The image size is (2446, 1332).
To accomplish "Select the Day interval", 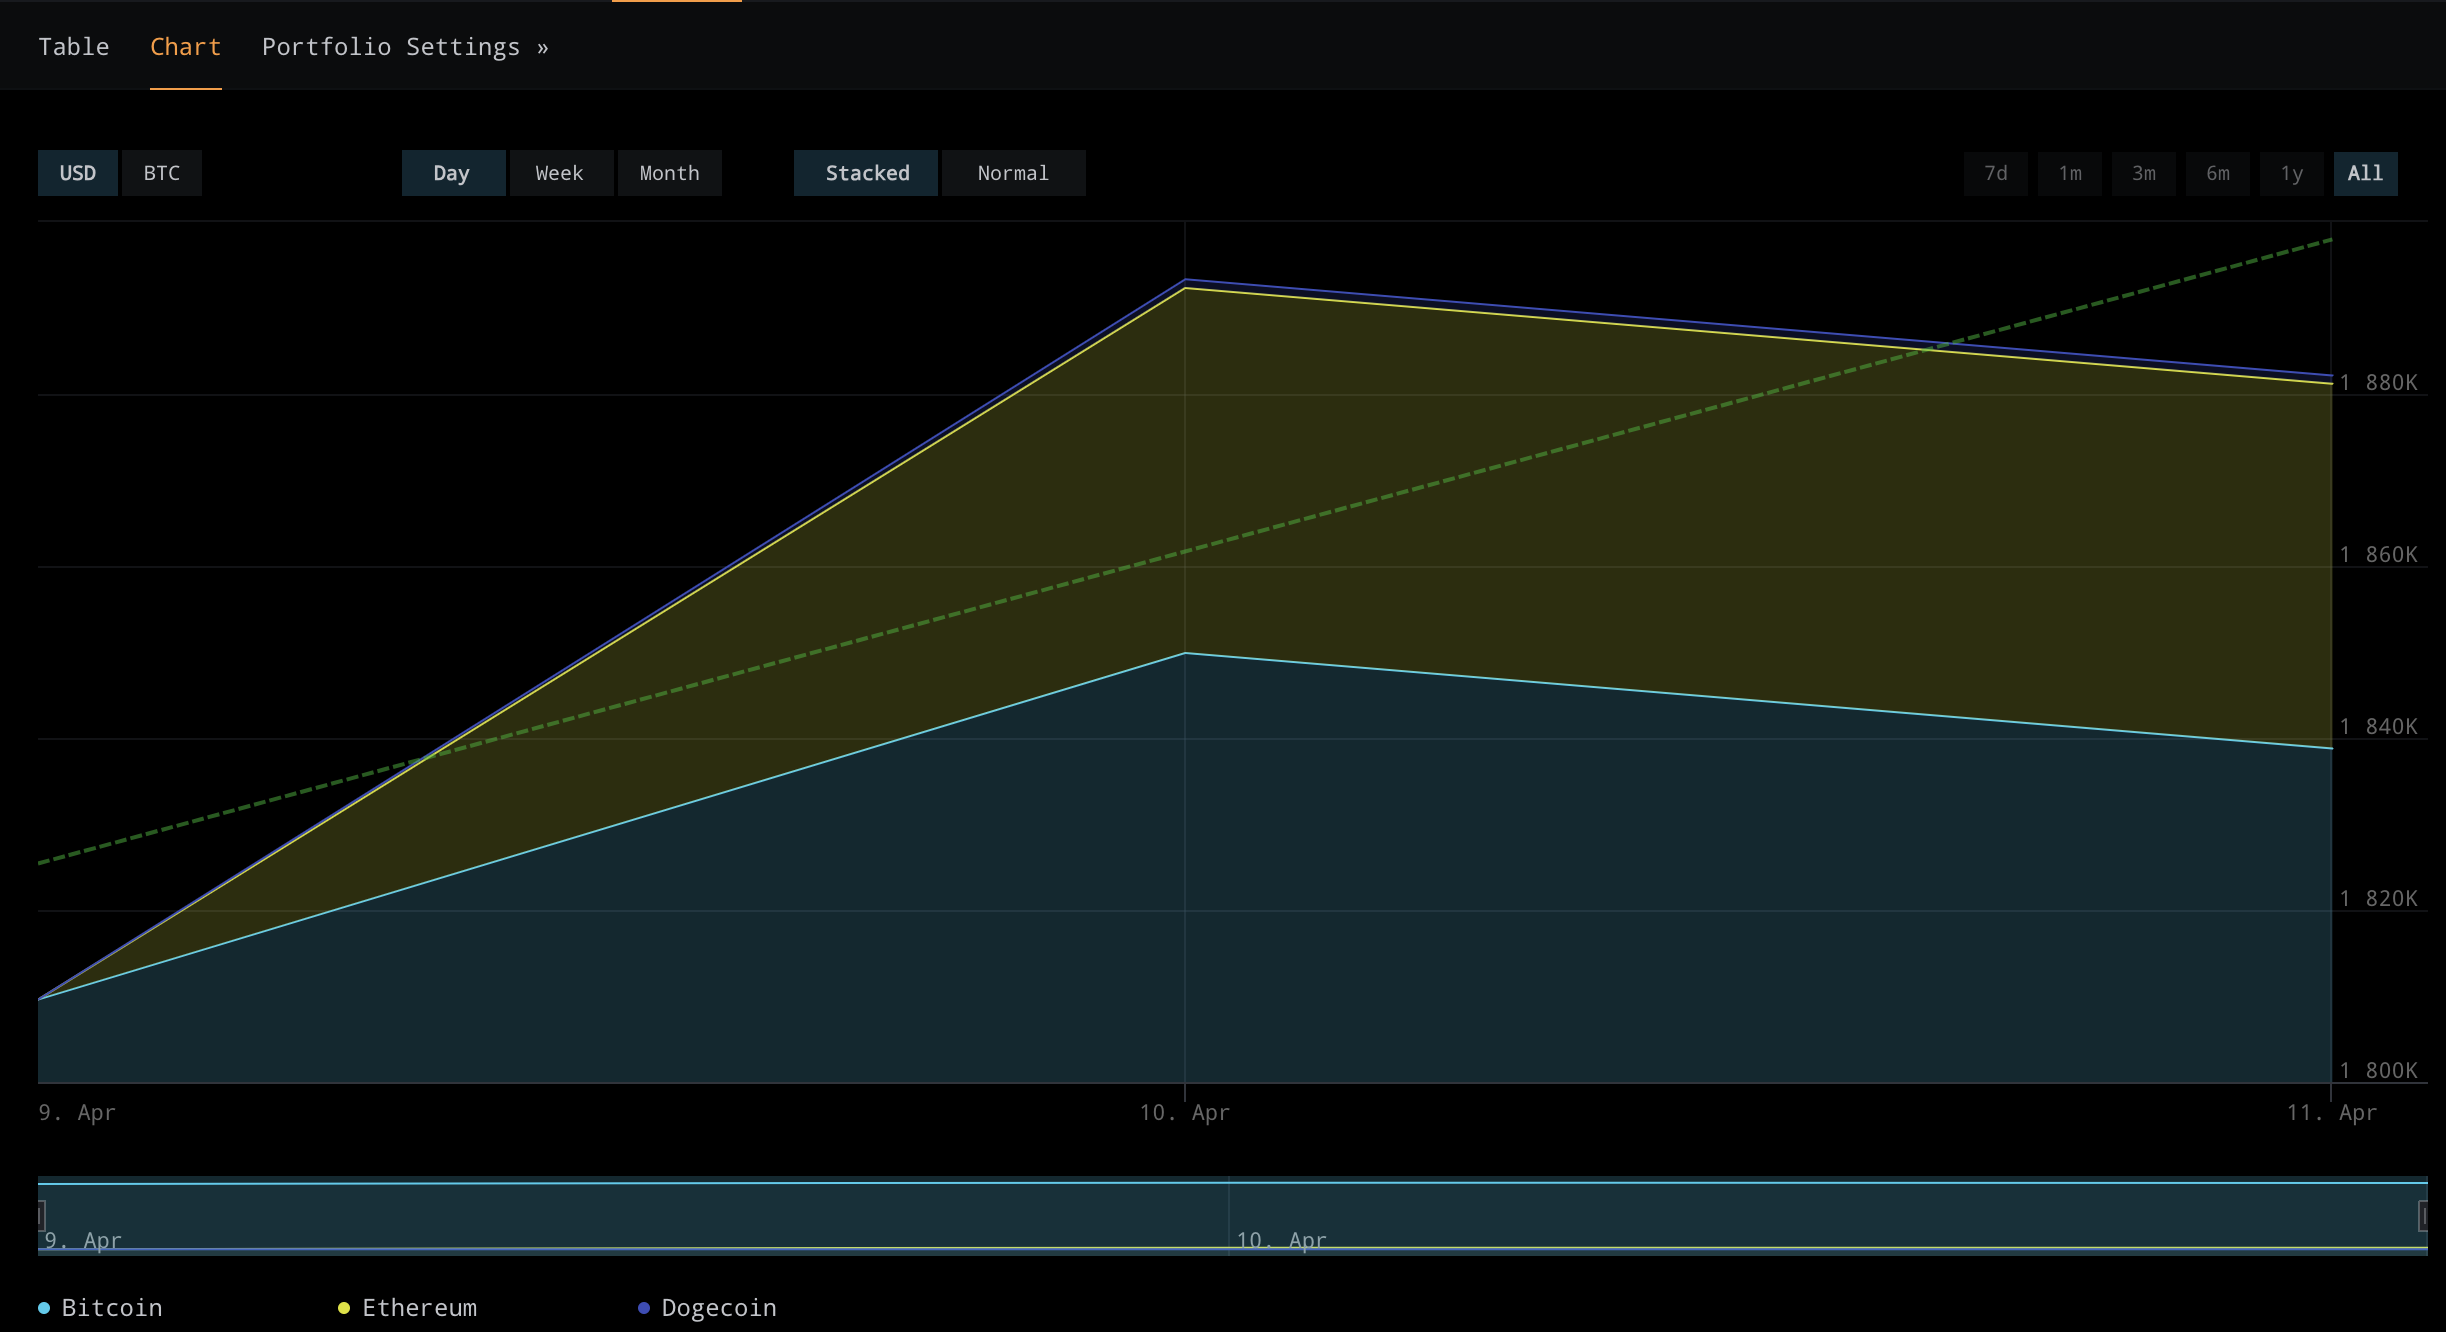I will pos(453,172).
